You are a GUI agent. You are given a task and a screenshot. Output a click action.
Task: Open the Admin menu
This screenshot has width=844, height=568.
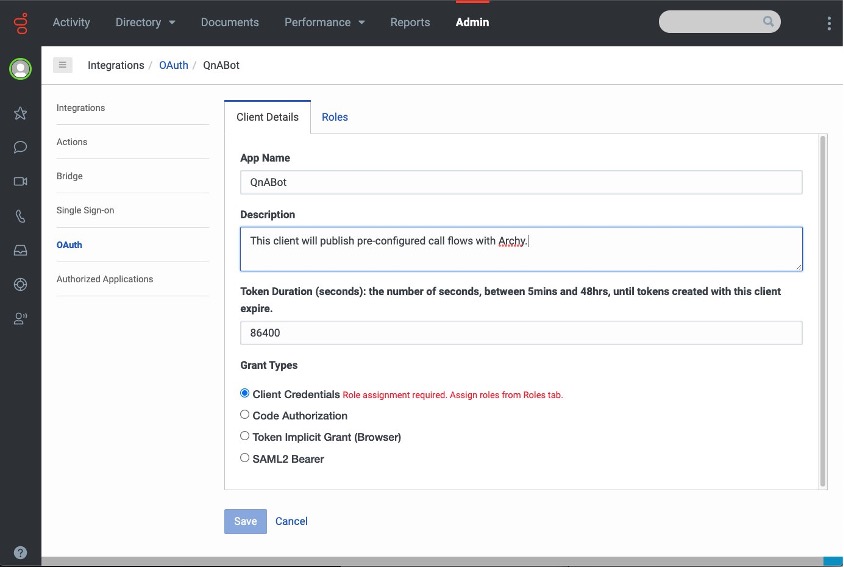pyautogui.click(x=472, y=22)
